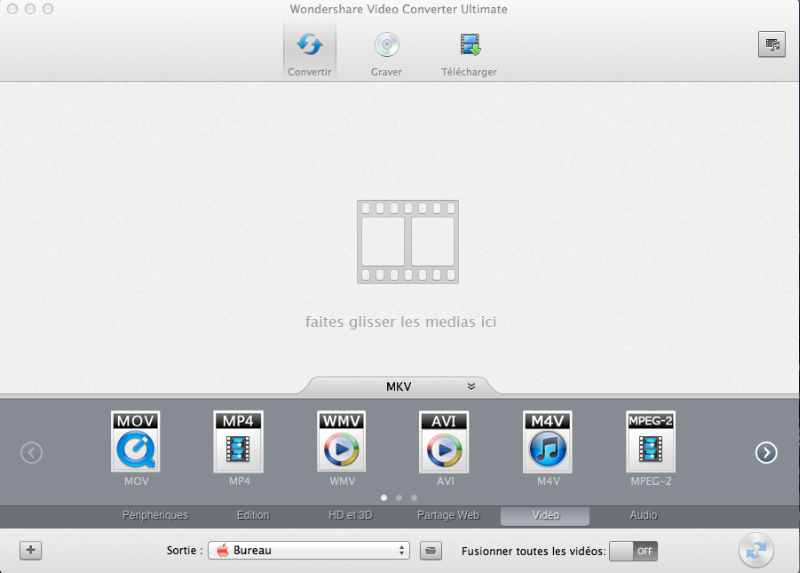Image resolution: width=800 pixels, height=573 pixels.
Task: Click the MPEG-2 label under the icon
Action: [x=651, y=481]
